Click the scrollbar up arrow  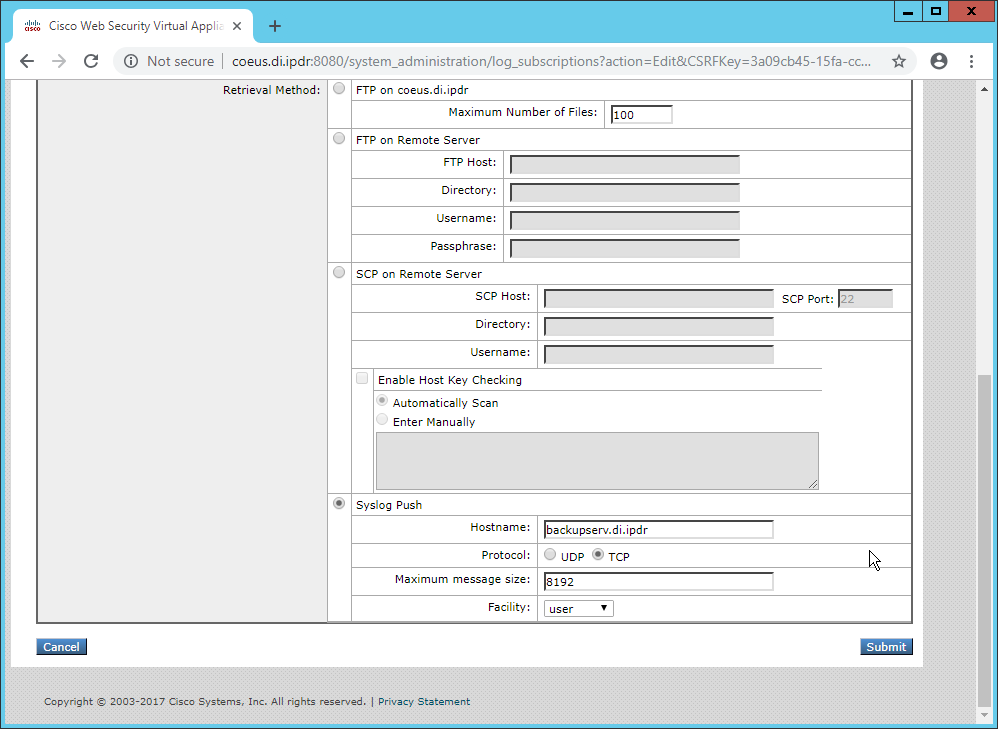pyautogui.click(x=984, y=90)
